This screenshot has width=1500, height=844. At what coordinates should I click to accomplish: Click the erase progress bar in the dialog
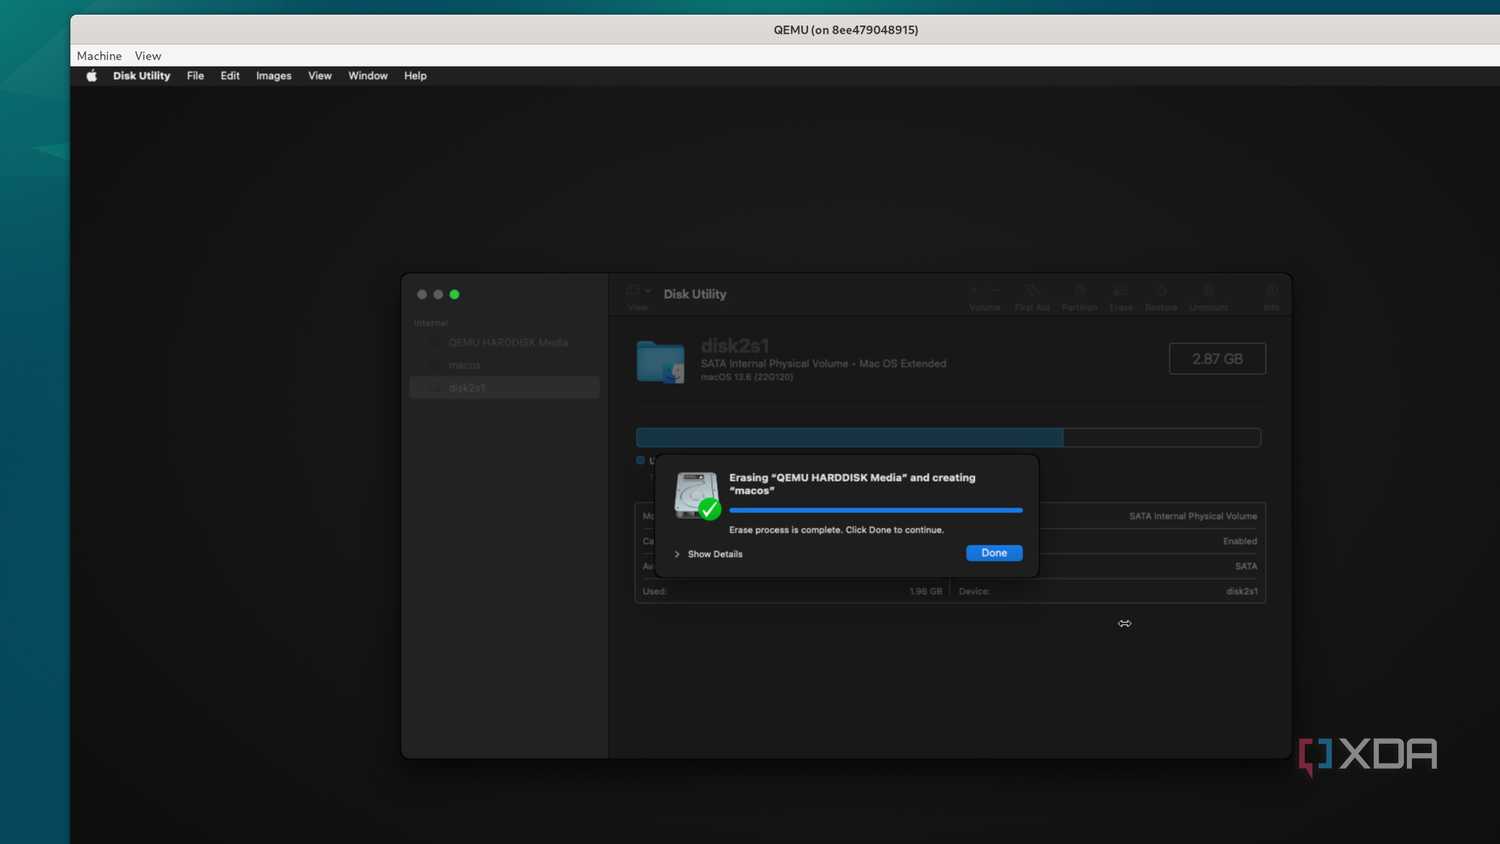coord(876,510)
